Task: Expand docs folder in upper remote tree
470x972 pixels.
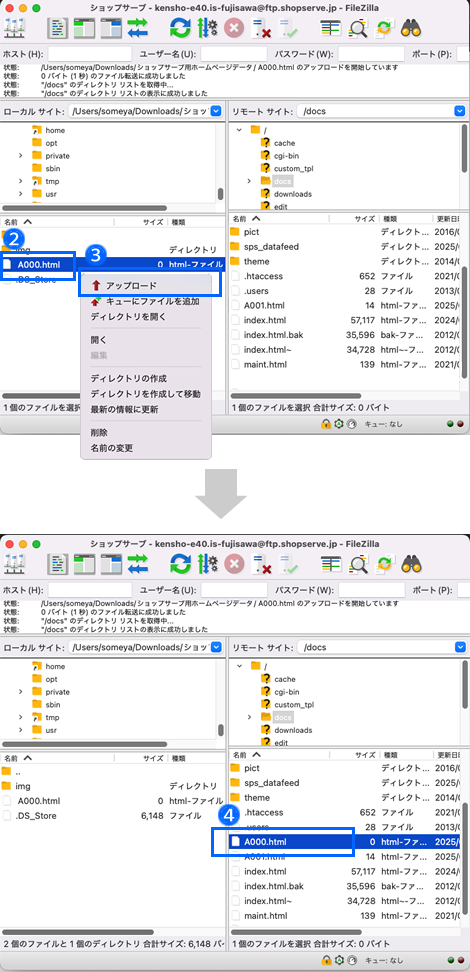Action: click(249, 181)
